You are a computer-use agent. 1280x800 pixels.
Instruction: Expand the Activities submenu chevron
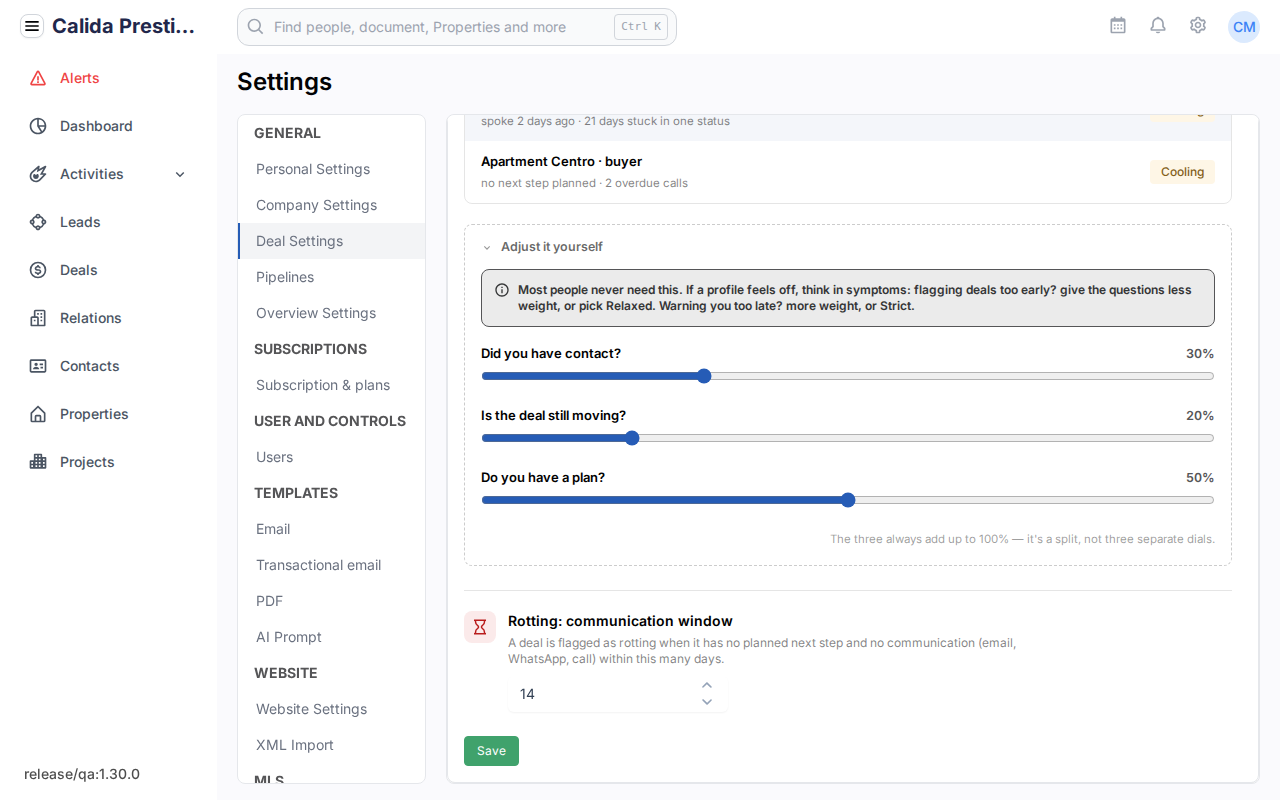pos(180,175)
